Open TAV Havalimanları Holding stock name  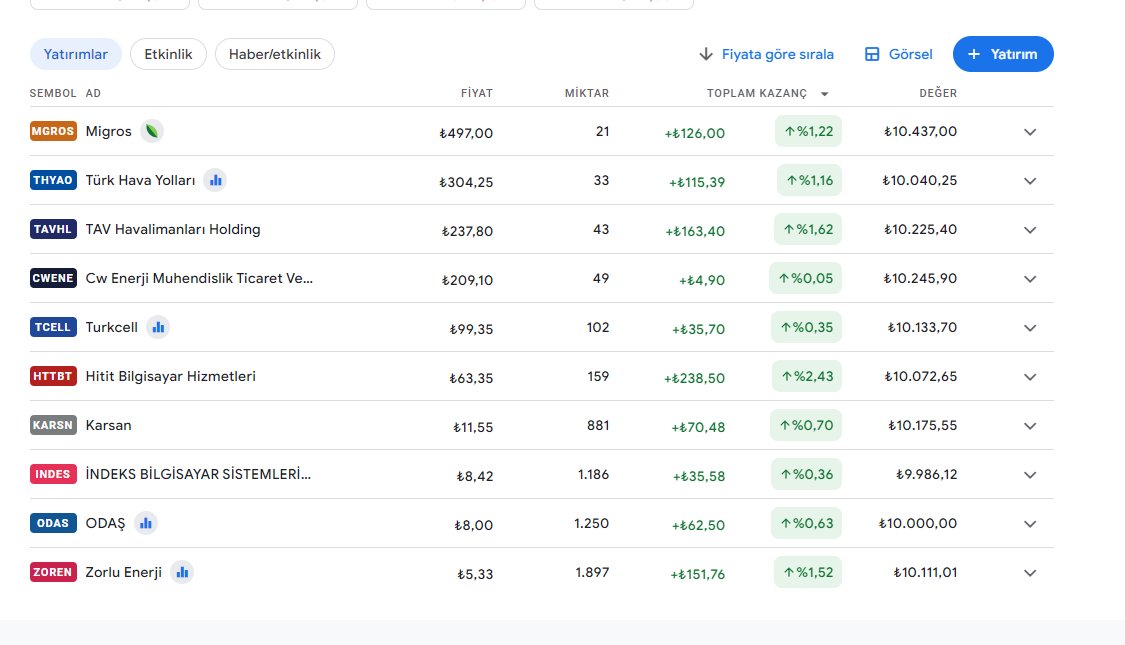tap(173, 230)
